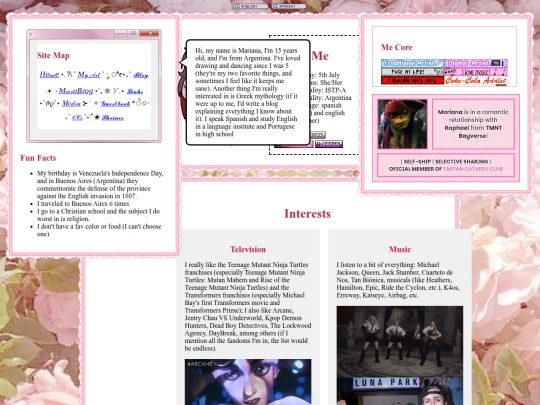Open the Links page from Site Map
Viewport: 540px width, 405px height.
pos(135,91)
